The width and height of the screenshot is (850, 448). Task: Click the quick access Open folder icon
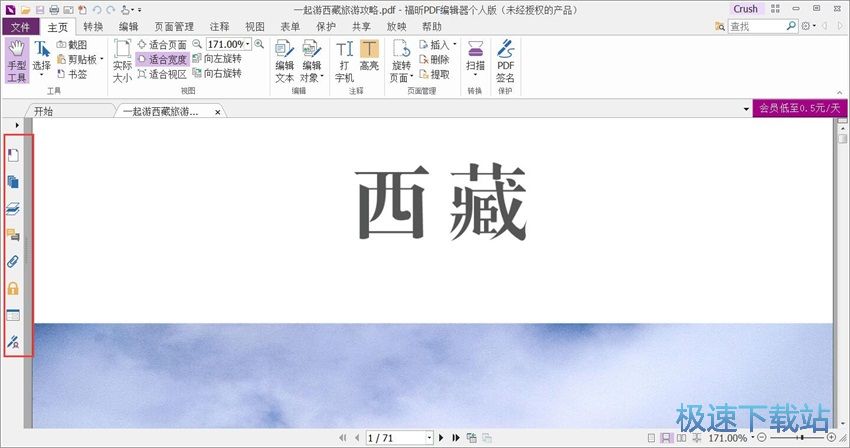click(25, 10)
